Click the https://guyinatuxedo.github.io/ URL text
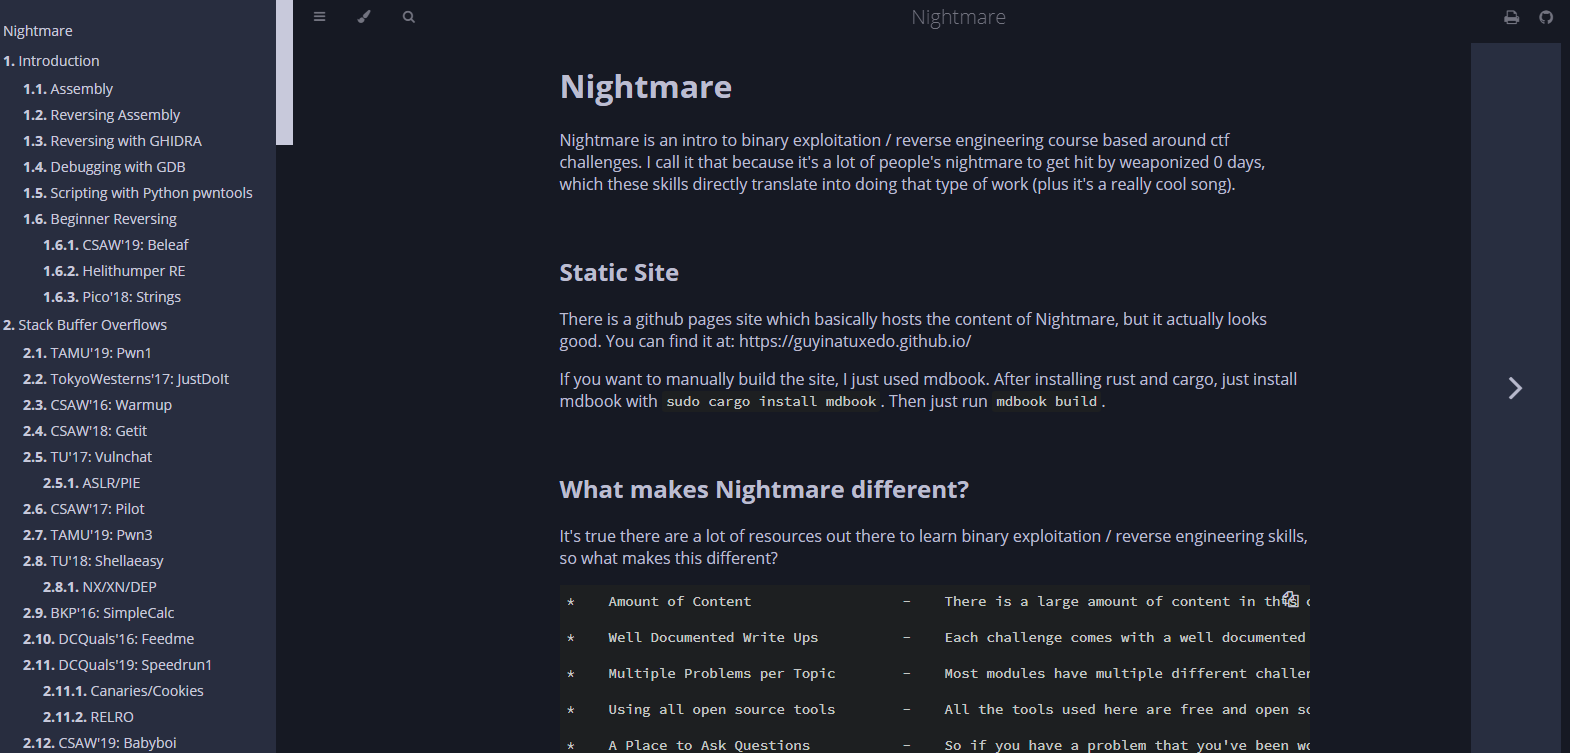Screen dimensions: 1570x753 click(x=855, y=341)
